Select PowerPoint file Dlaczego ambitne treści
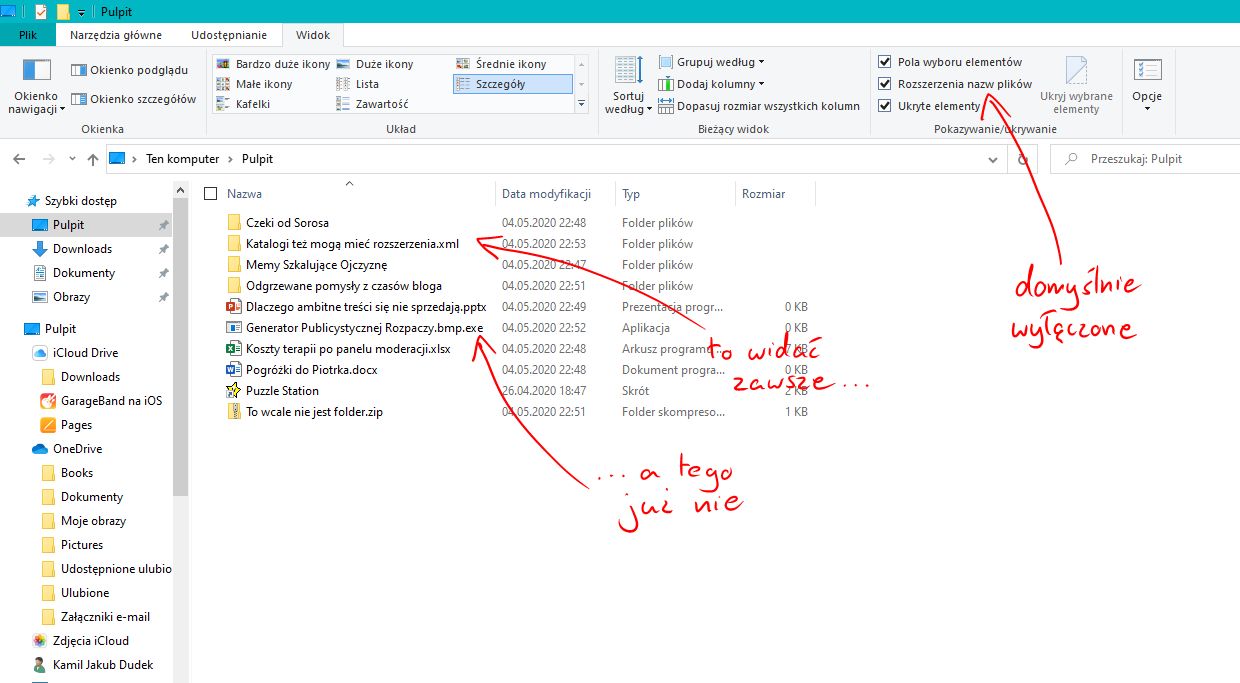Viewport: 1240px width, 683px height. pos(366,307)
